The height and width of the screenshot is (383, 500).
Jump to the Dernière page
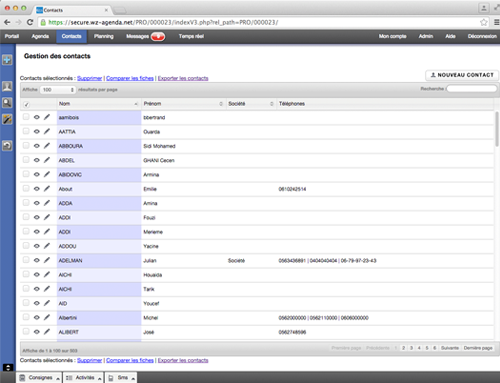[478, 348]
